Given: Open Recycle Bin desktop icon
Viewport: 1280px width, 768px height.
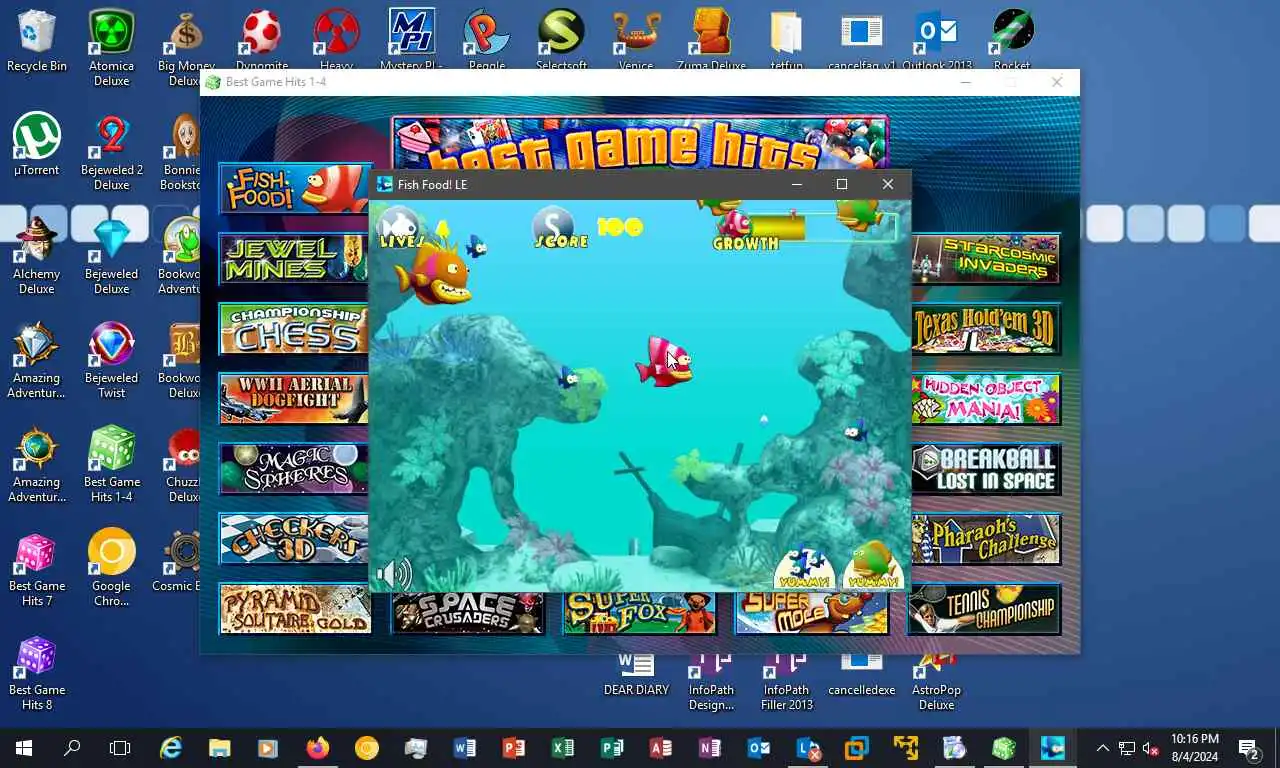Looking at the screenshot, I should click(x=37, y=41).
